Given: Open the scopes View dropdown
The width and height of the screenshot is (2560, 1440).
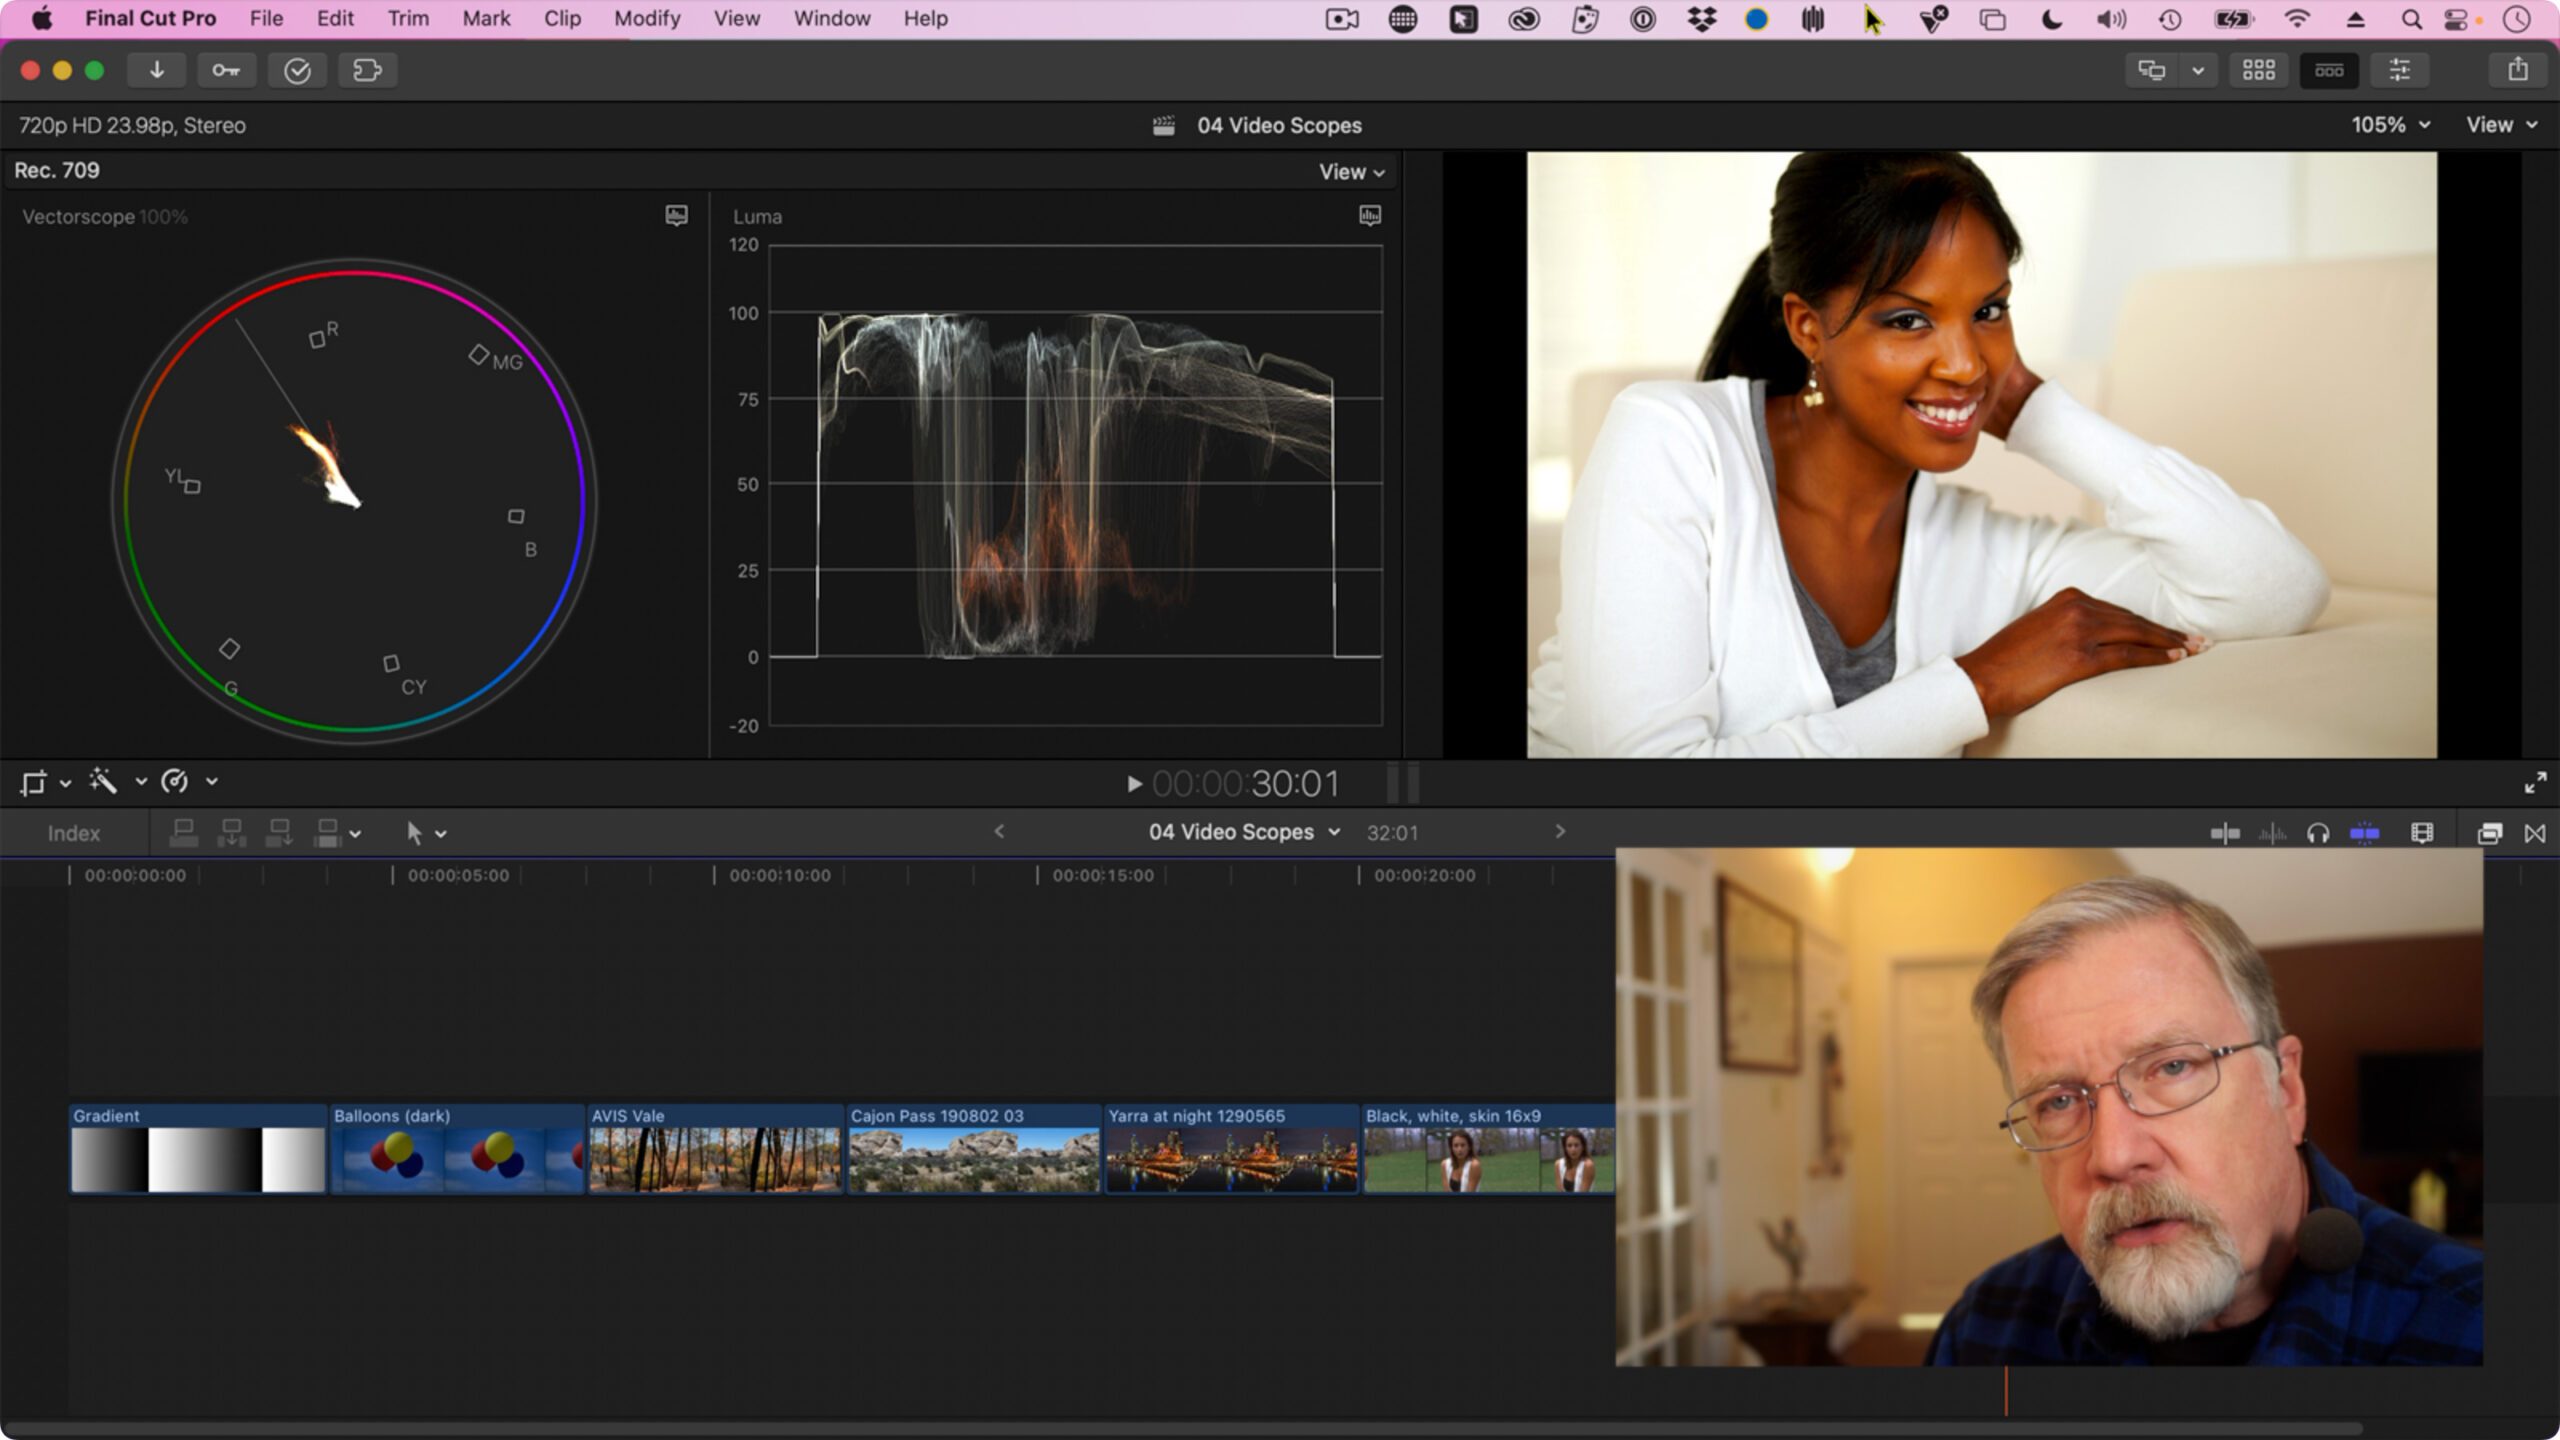Looking at the screenshot, I should 1352,172.
